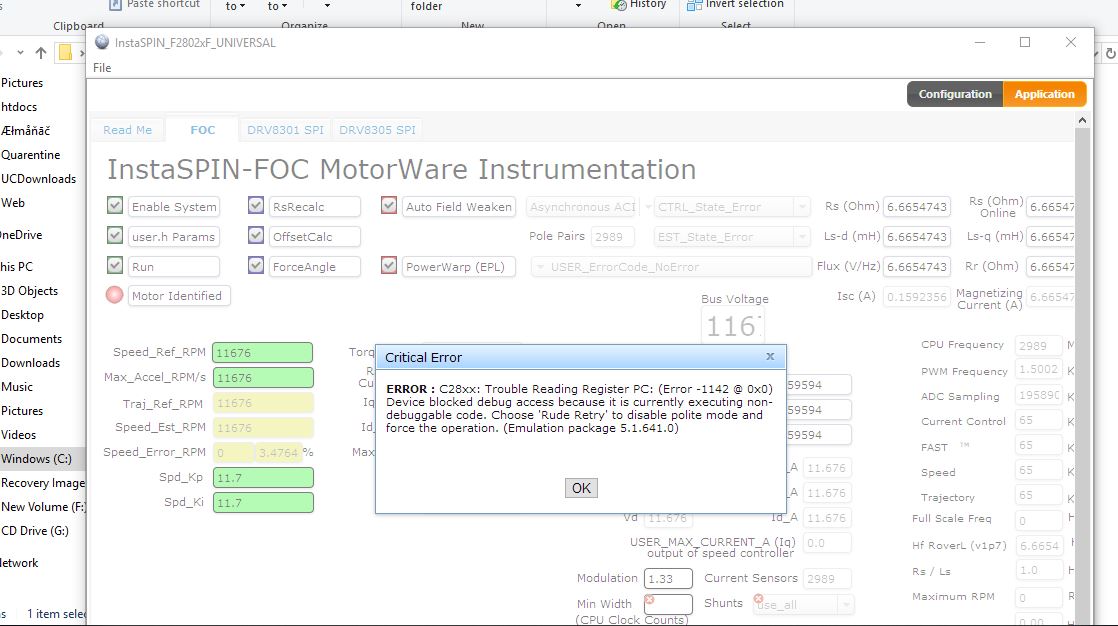Click the Refresh icon in File Explorer
This screenshot has height=626, width=1118.
[x=1110, y=53]
